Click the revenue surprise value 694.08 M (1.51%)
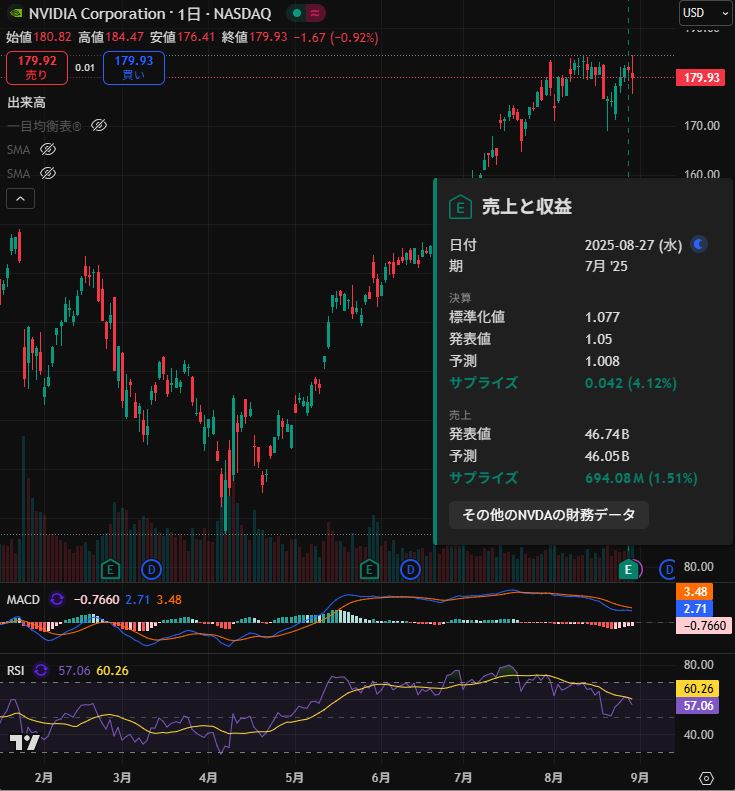 (641, 478)
